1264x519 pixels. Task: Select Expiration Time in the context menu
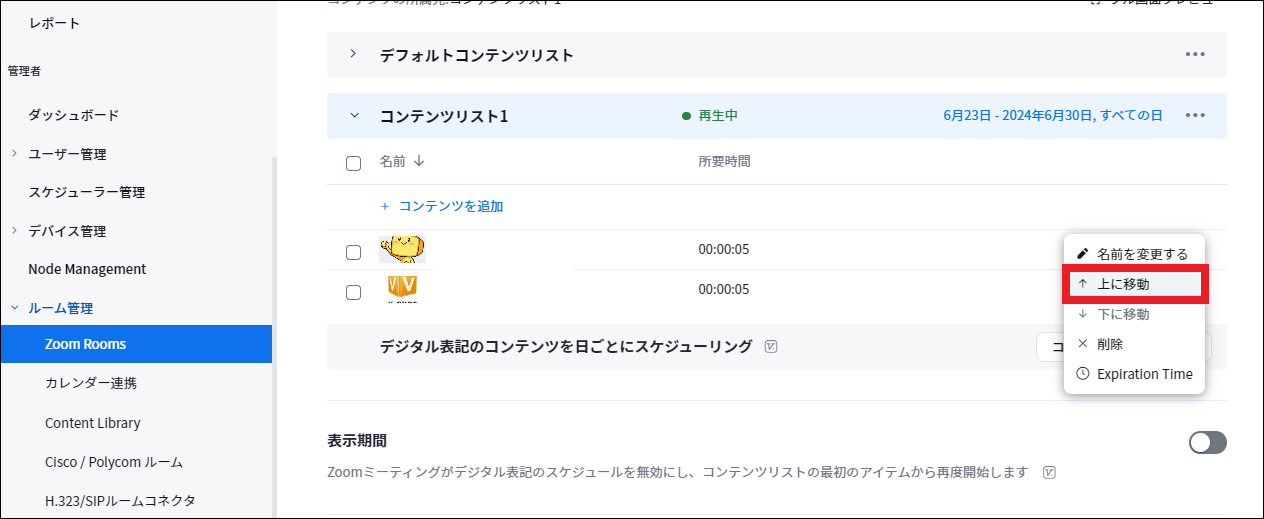click(1134, 374)
